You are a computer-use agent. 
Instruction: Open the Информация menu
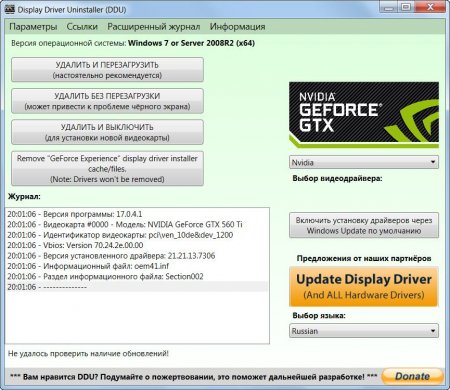(237, 27)
